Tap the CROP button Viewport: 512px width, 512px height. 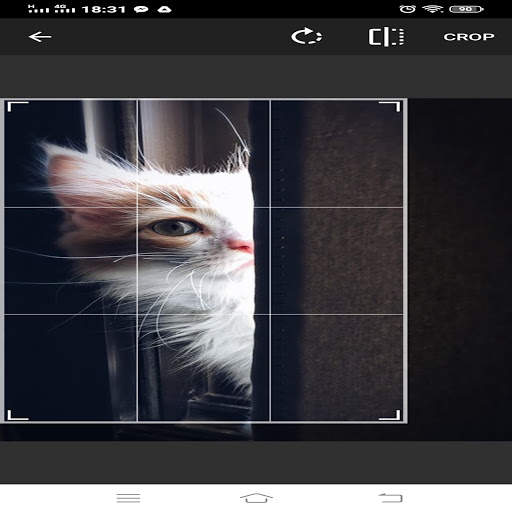[x=469, y=37]
